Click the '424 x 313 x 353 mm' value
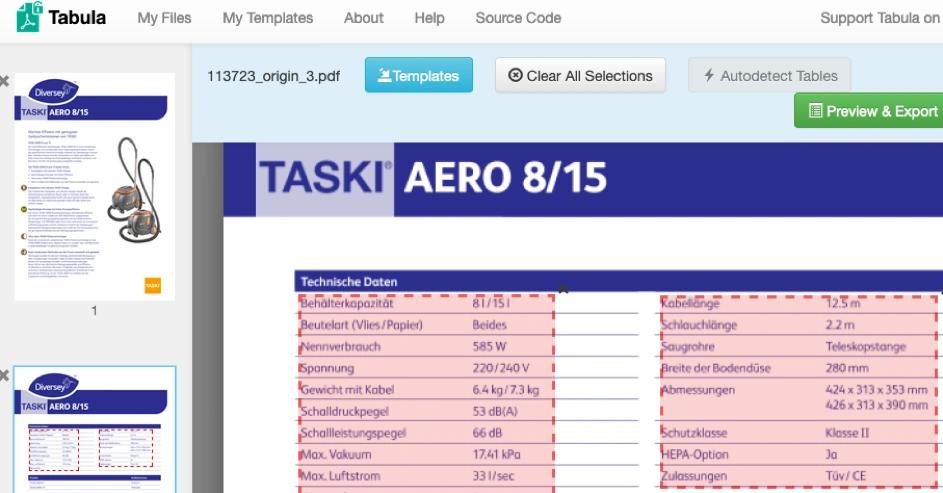Viewport: 943px width, 493px height. click(877, 390)
